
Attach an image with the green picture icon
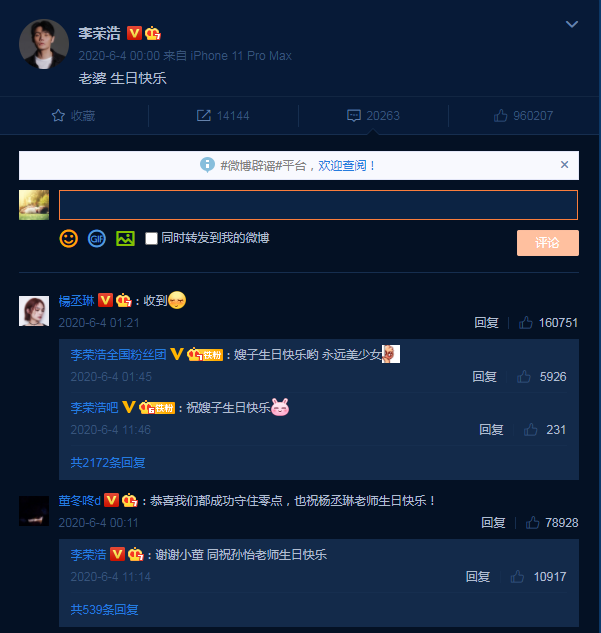pyautogui.click(x=126, y=239)
